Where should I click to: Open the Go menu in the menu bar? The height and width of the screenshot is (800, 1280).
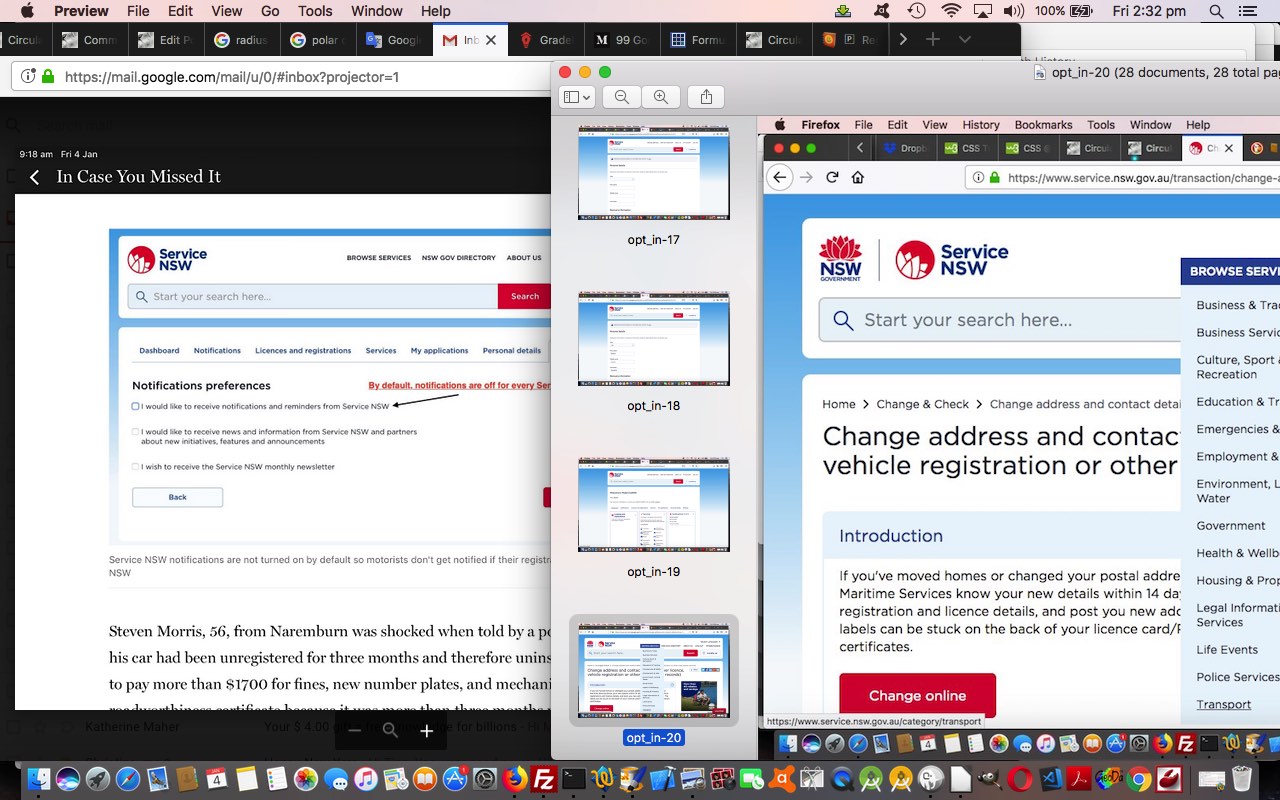270,11
